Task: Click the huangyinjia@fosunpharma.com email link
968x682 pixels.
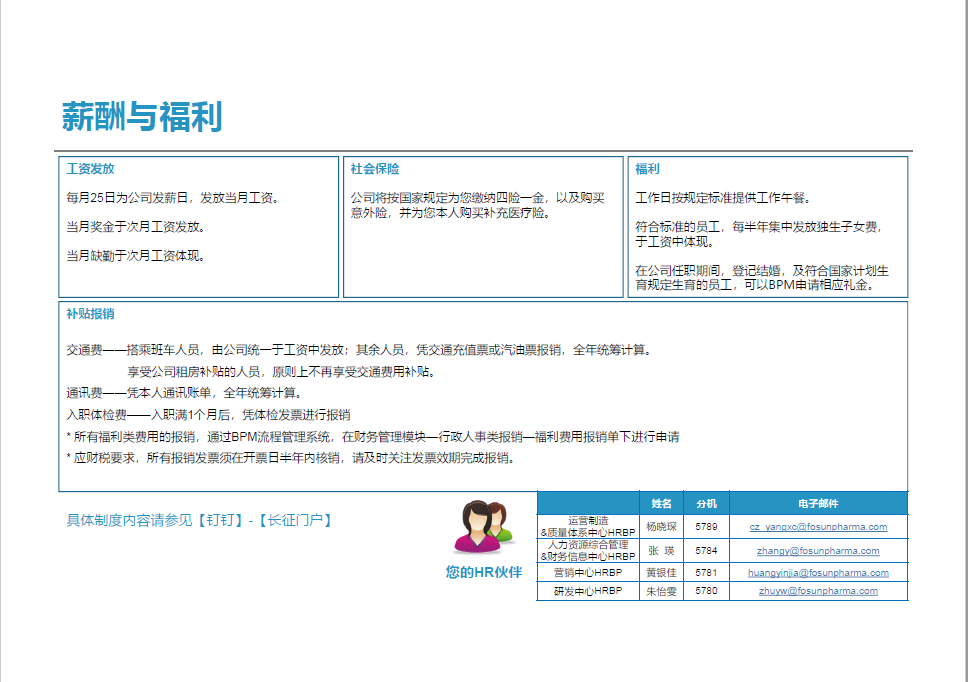Action: point(818,573)
